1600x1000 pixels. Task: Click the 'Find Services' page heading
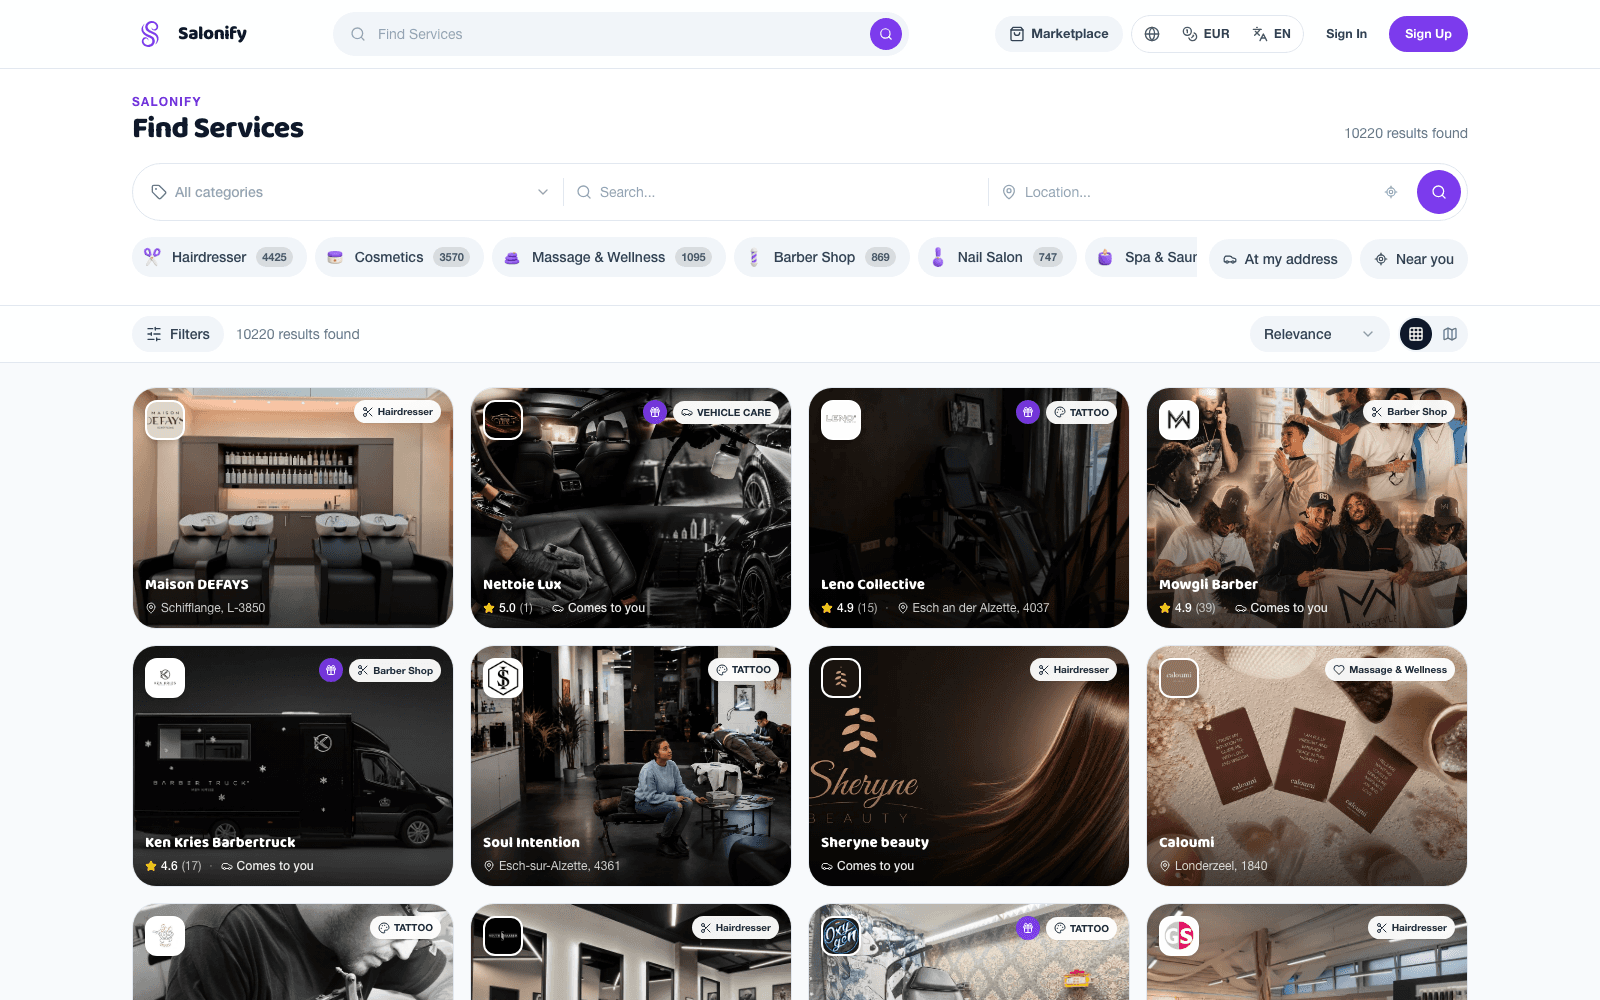tap(218, 128)
